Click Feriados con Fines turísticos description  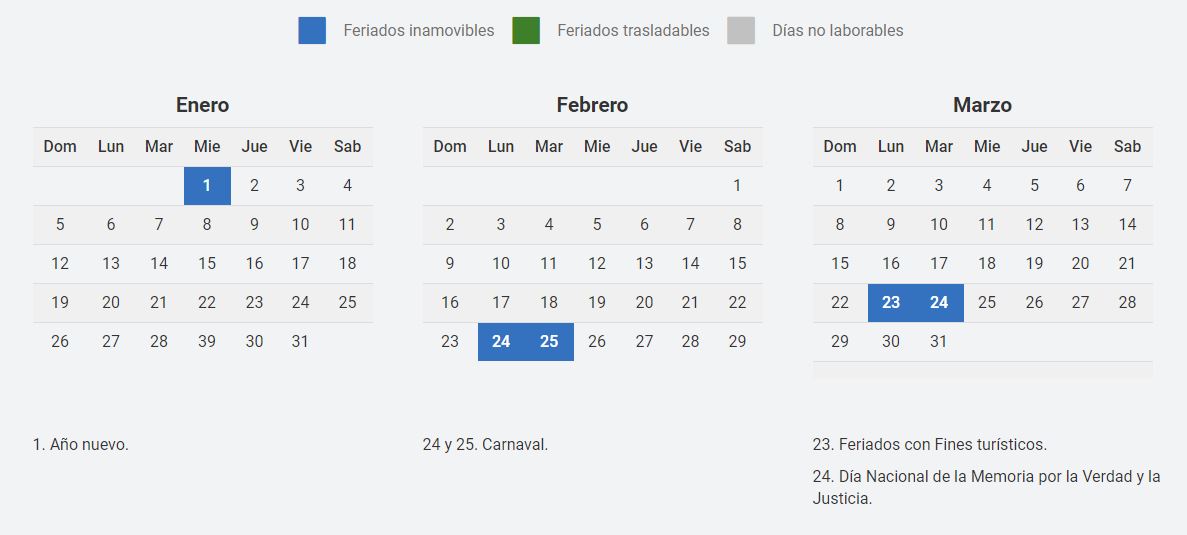point(929,445)
